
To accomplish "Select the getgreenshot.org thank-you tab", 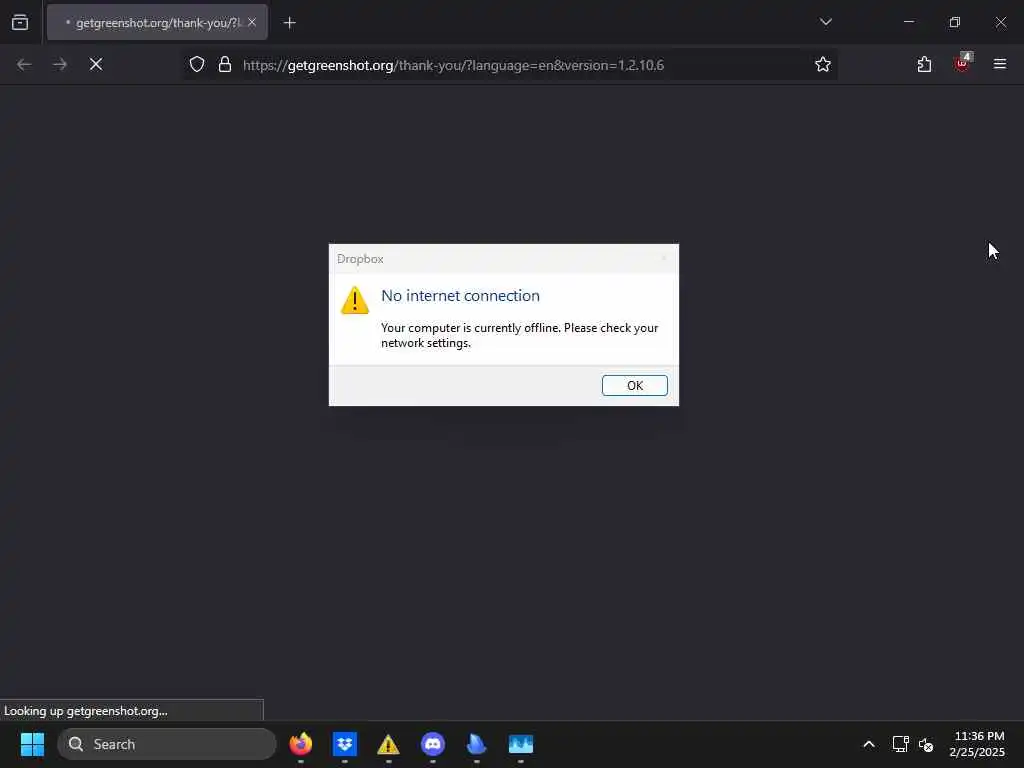I will coord(157,22).
